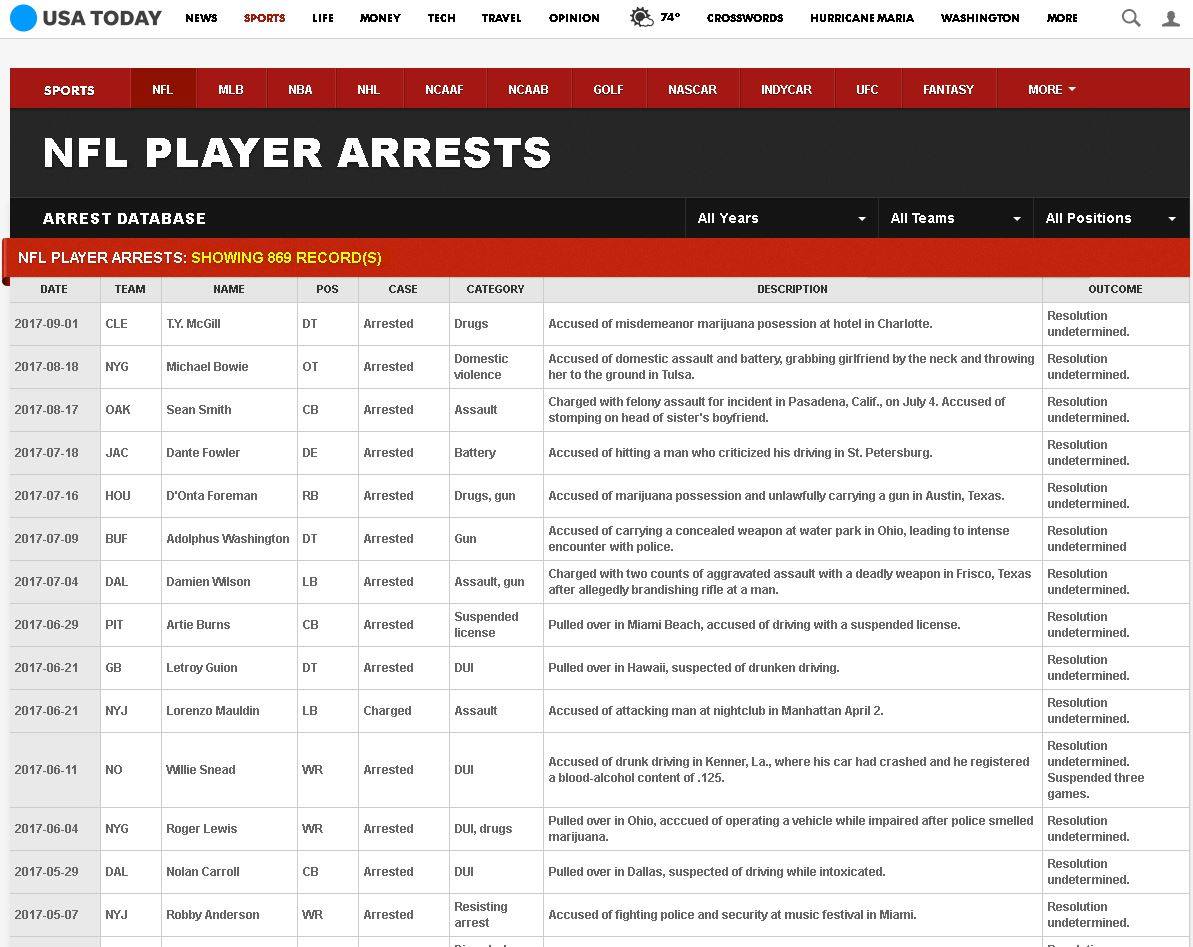The image size is (1193, 947).
Task: Switch to the GOLF tab
Action: pos(609,89)
